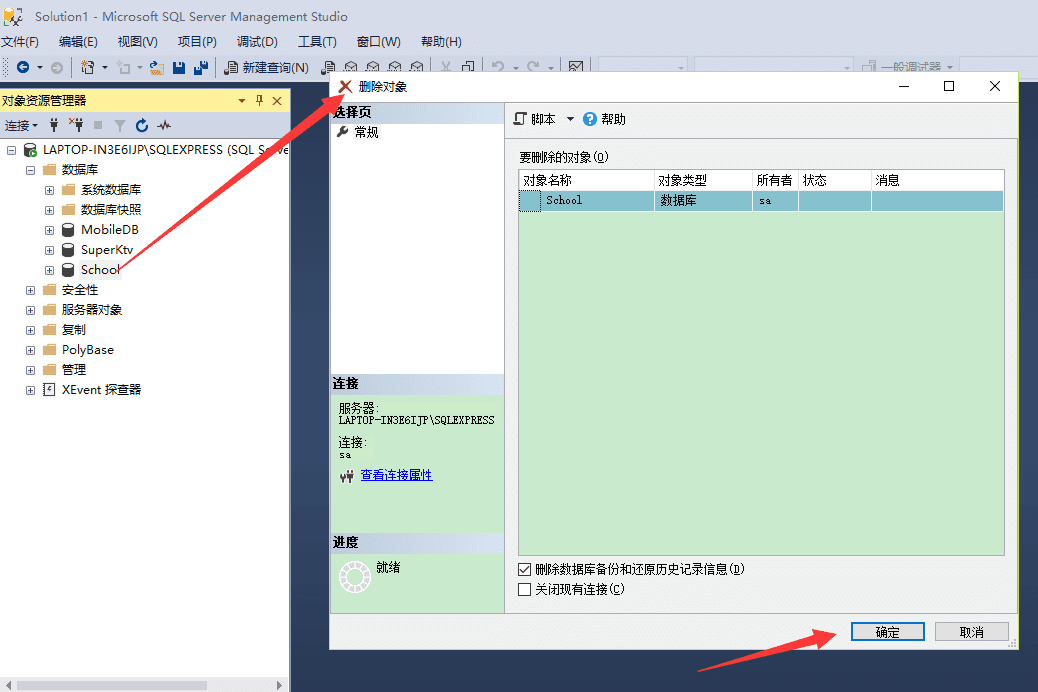Open the 连接 dropdown in Object Explorer
This screenshot has width=1038, height=692.
(x=21, y=125)
